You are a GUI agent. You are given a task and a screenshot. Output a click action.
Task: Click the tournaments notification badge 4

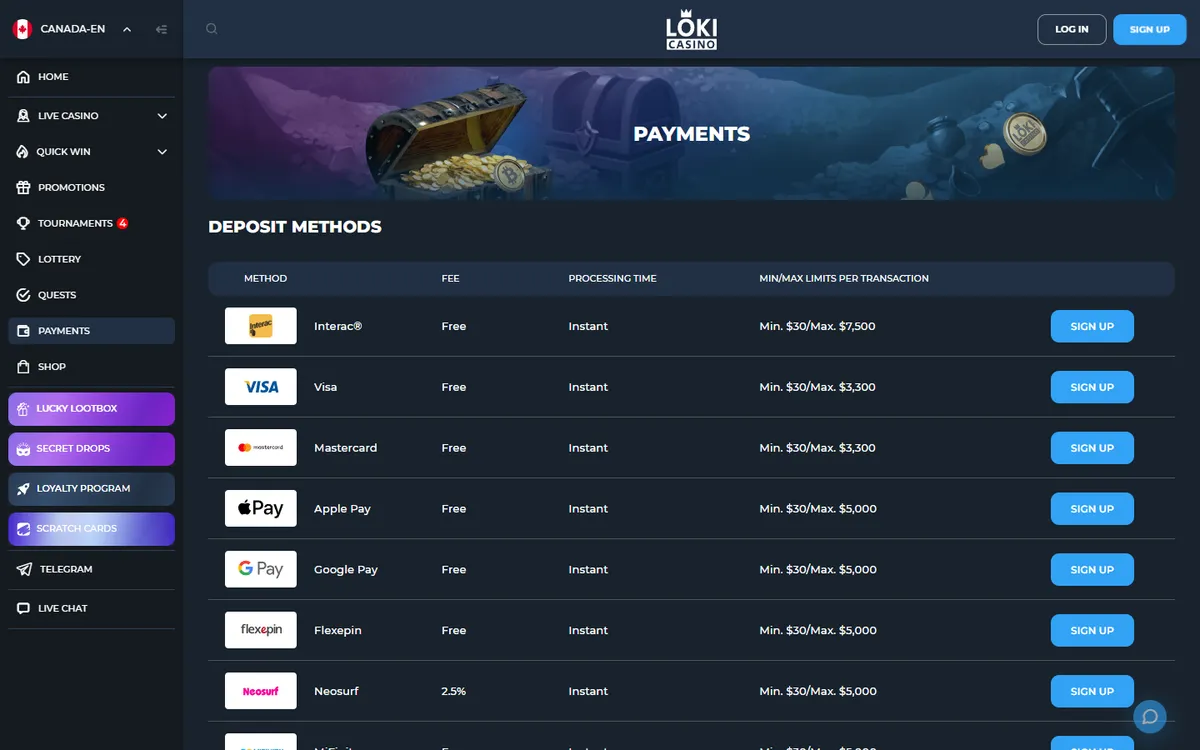pos(123,223)
